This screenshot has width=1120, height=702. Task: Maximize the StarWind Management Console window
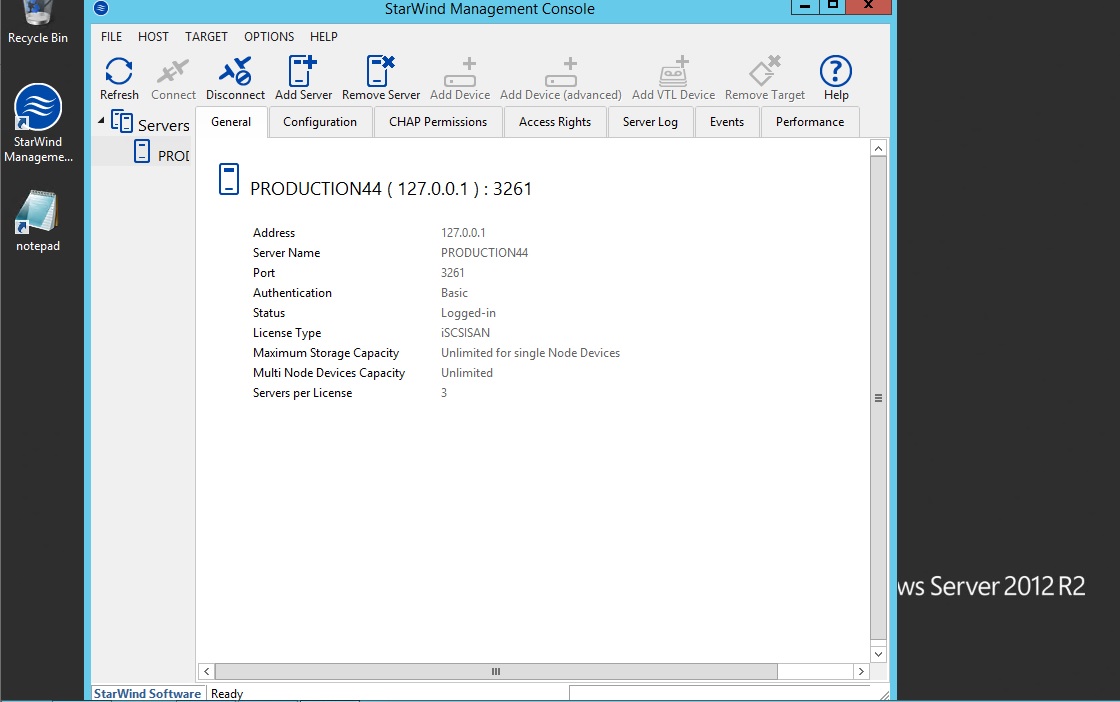coord(832,6)
